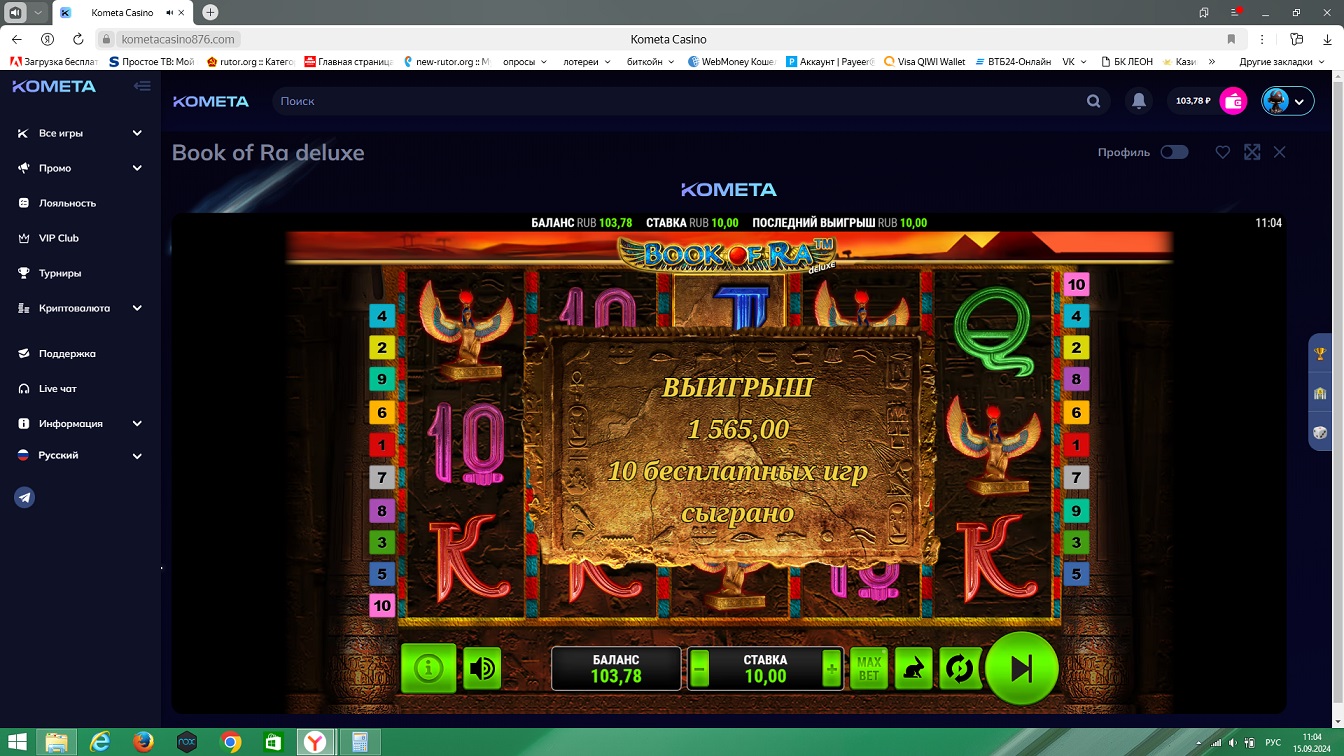Open the БК ЛЕОН bookmark
Image resolution: width=1344 pixels, height=756 pixels.
pos(1125,61)
